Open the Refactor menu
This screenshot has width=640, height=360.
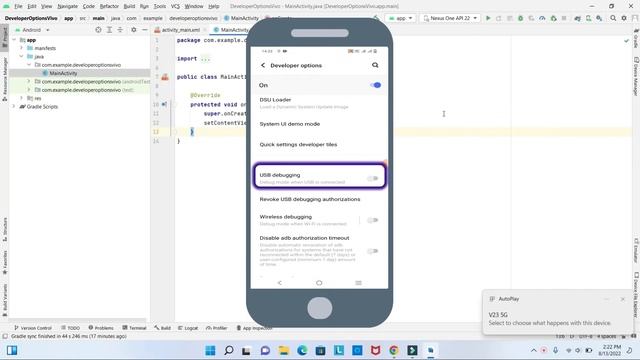tap(109, 6)
